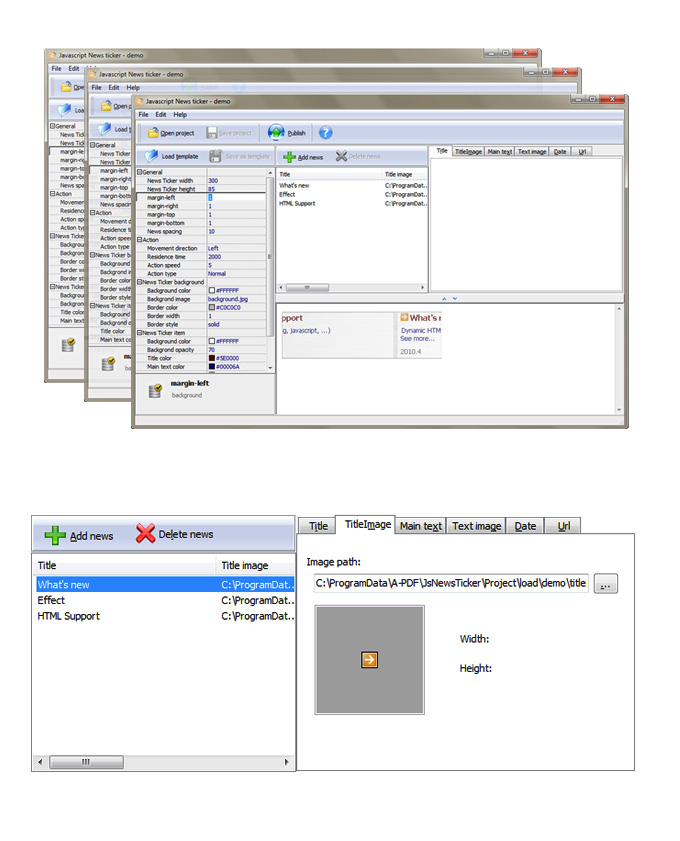The image size is (680, 841).
Task: Collapse the Action property group
Action: coord(138,240)
